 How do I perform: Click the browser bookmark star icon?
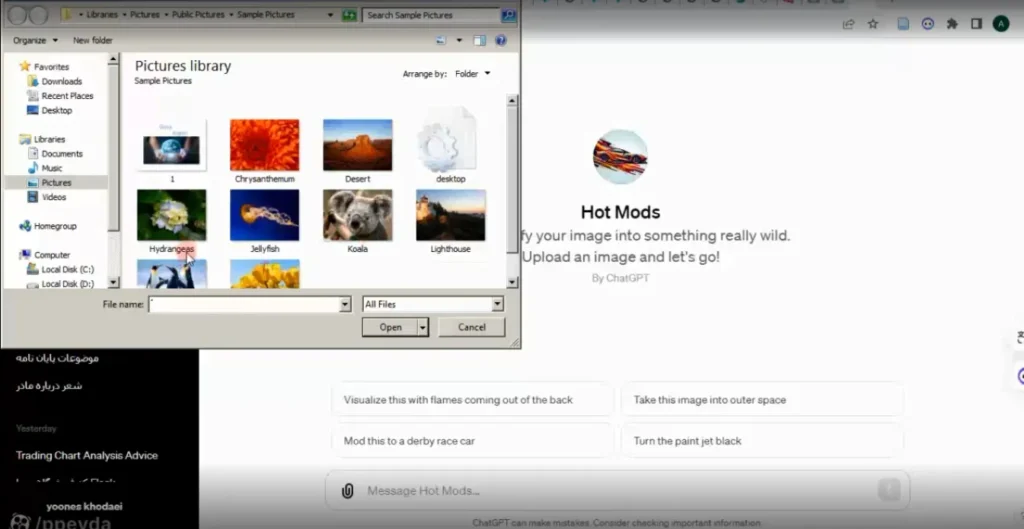873,24
